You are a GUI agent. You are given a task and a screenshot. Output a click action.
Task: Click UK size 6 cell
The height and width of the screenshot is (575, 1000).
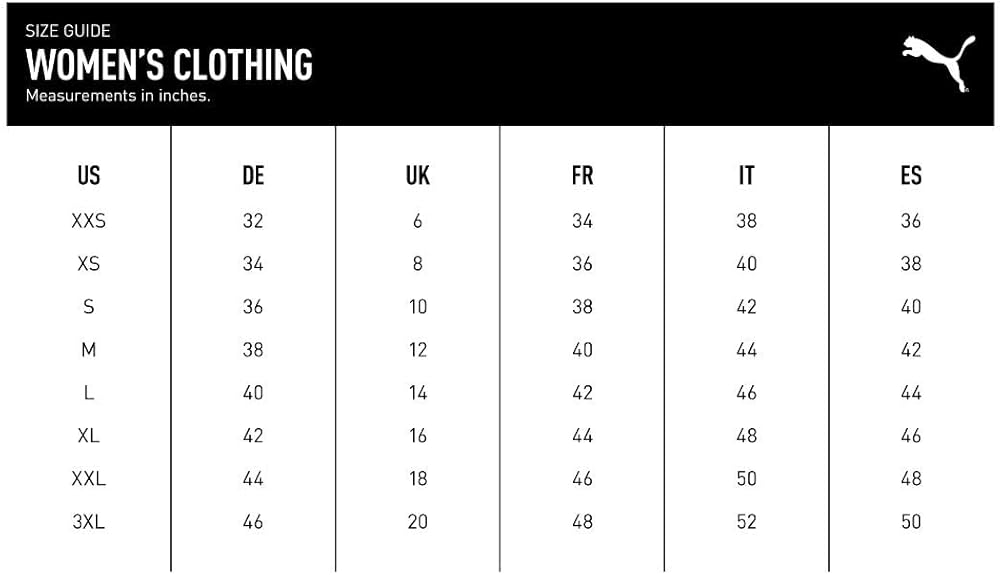point(418,221)
